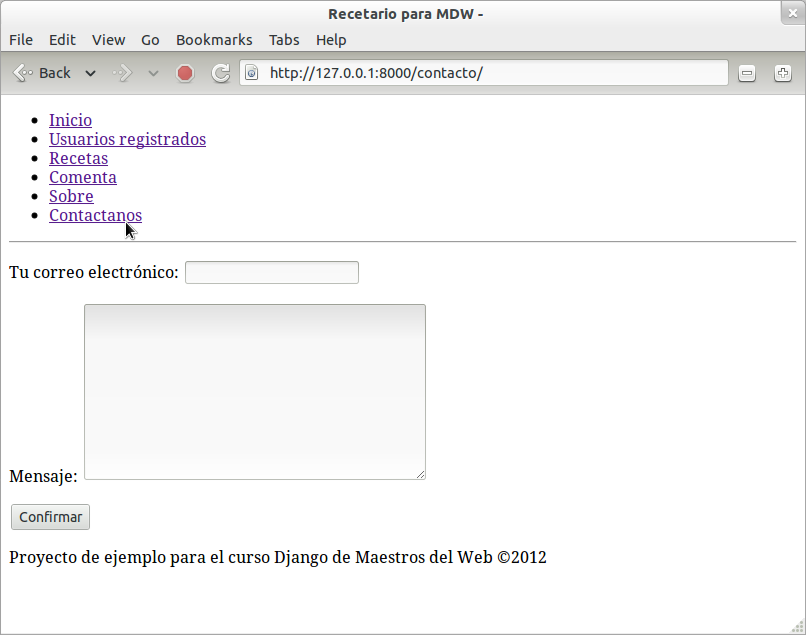
Task: Click inside the Mensaje text area
Action: [254, 391]
